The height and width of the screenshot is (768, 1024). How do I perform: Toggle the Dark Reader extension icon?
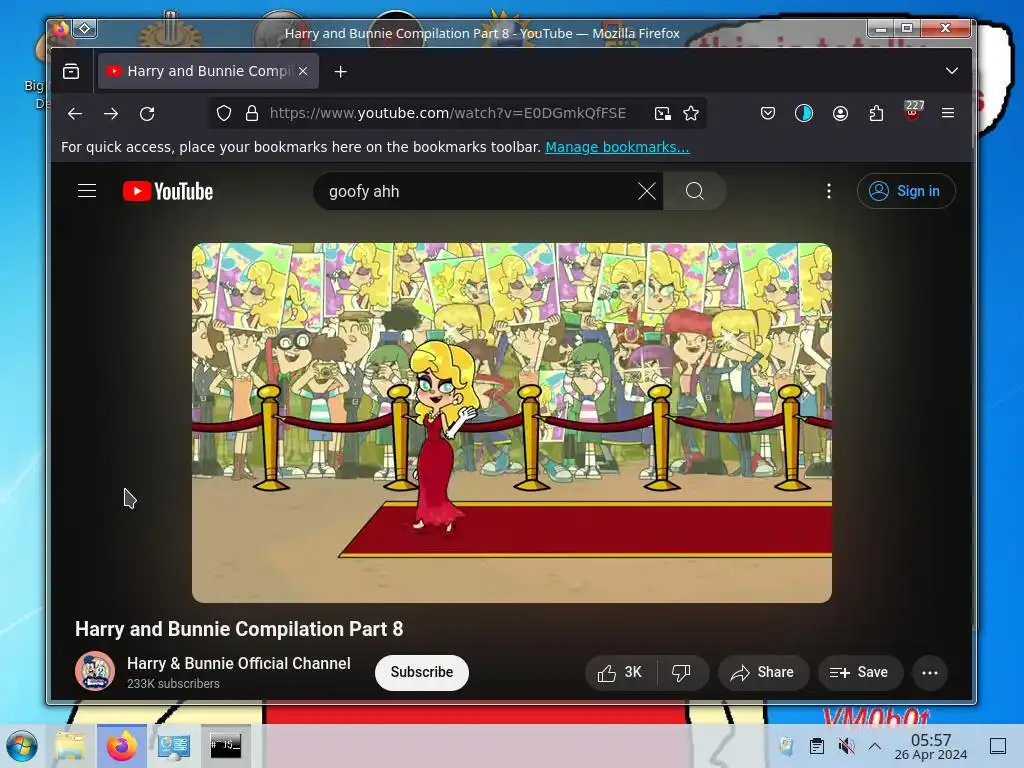804,114
